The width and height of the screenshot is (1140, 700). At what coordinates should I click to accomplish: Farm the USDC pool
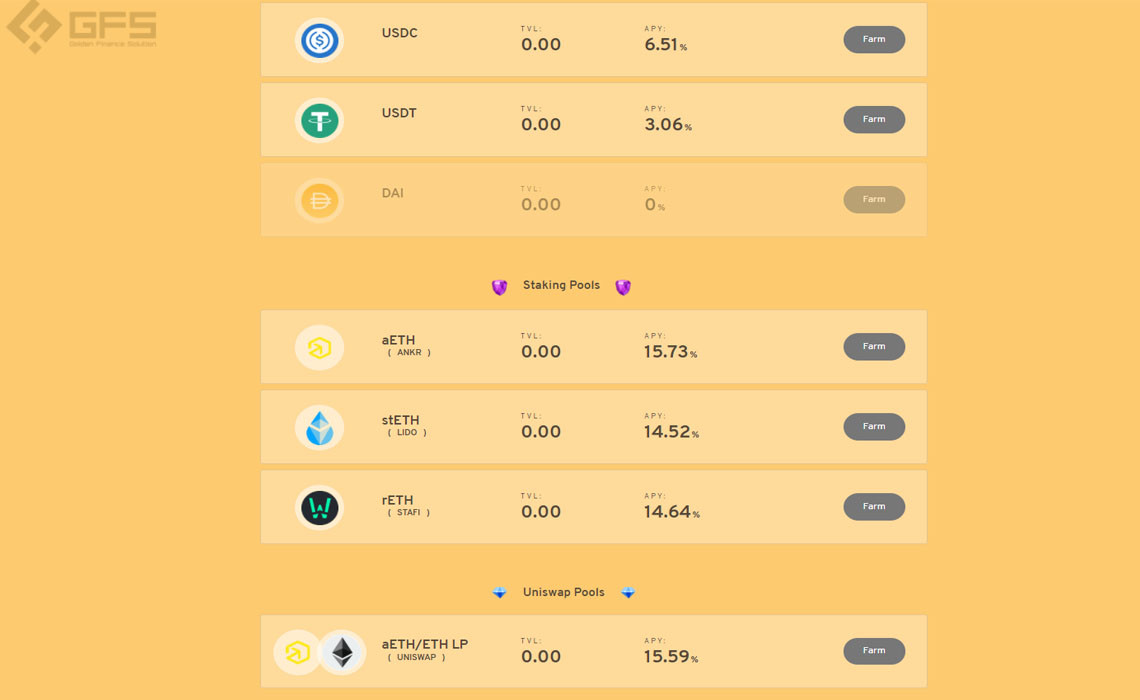point(874,39)
